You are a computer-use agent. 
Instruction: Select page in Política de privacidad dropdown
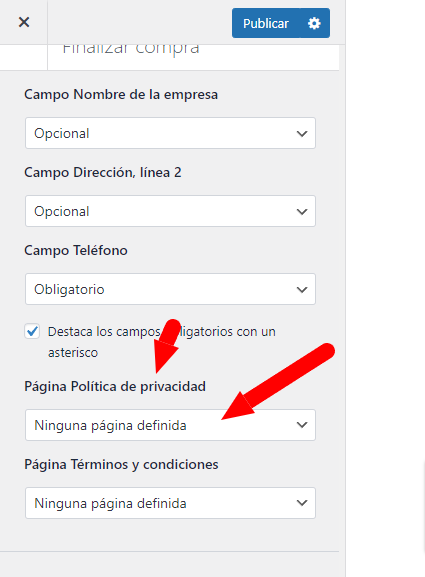170,425
